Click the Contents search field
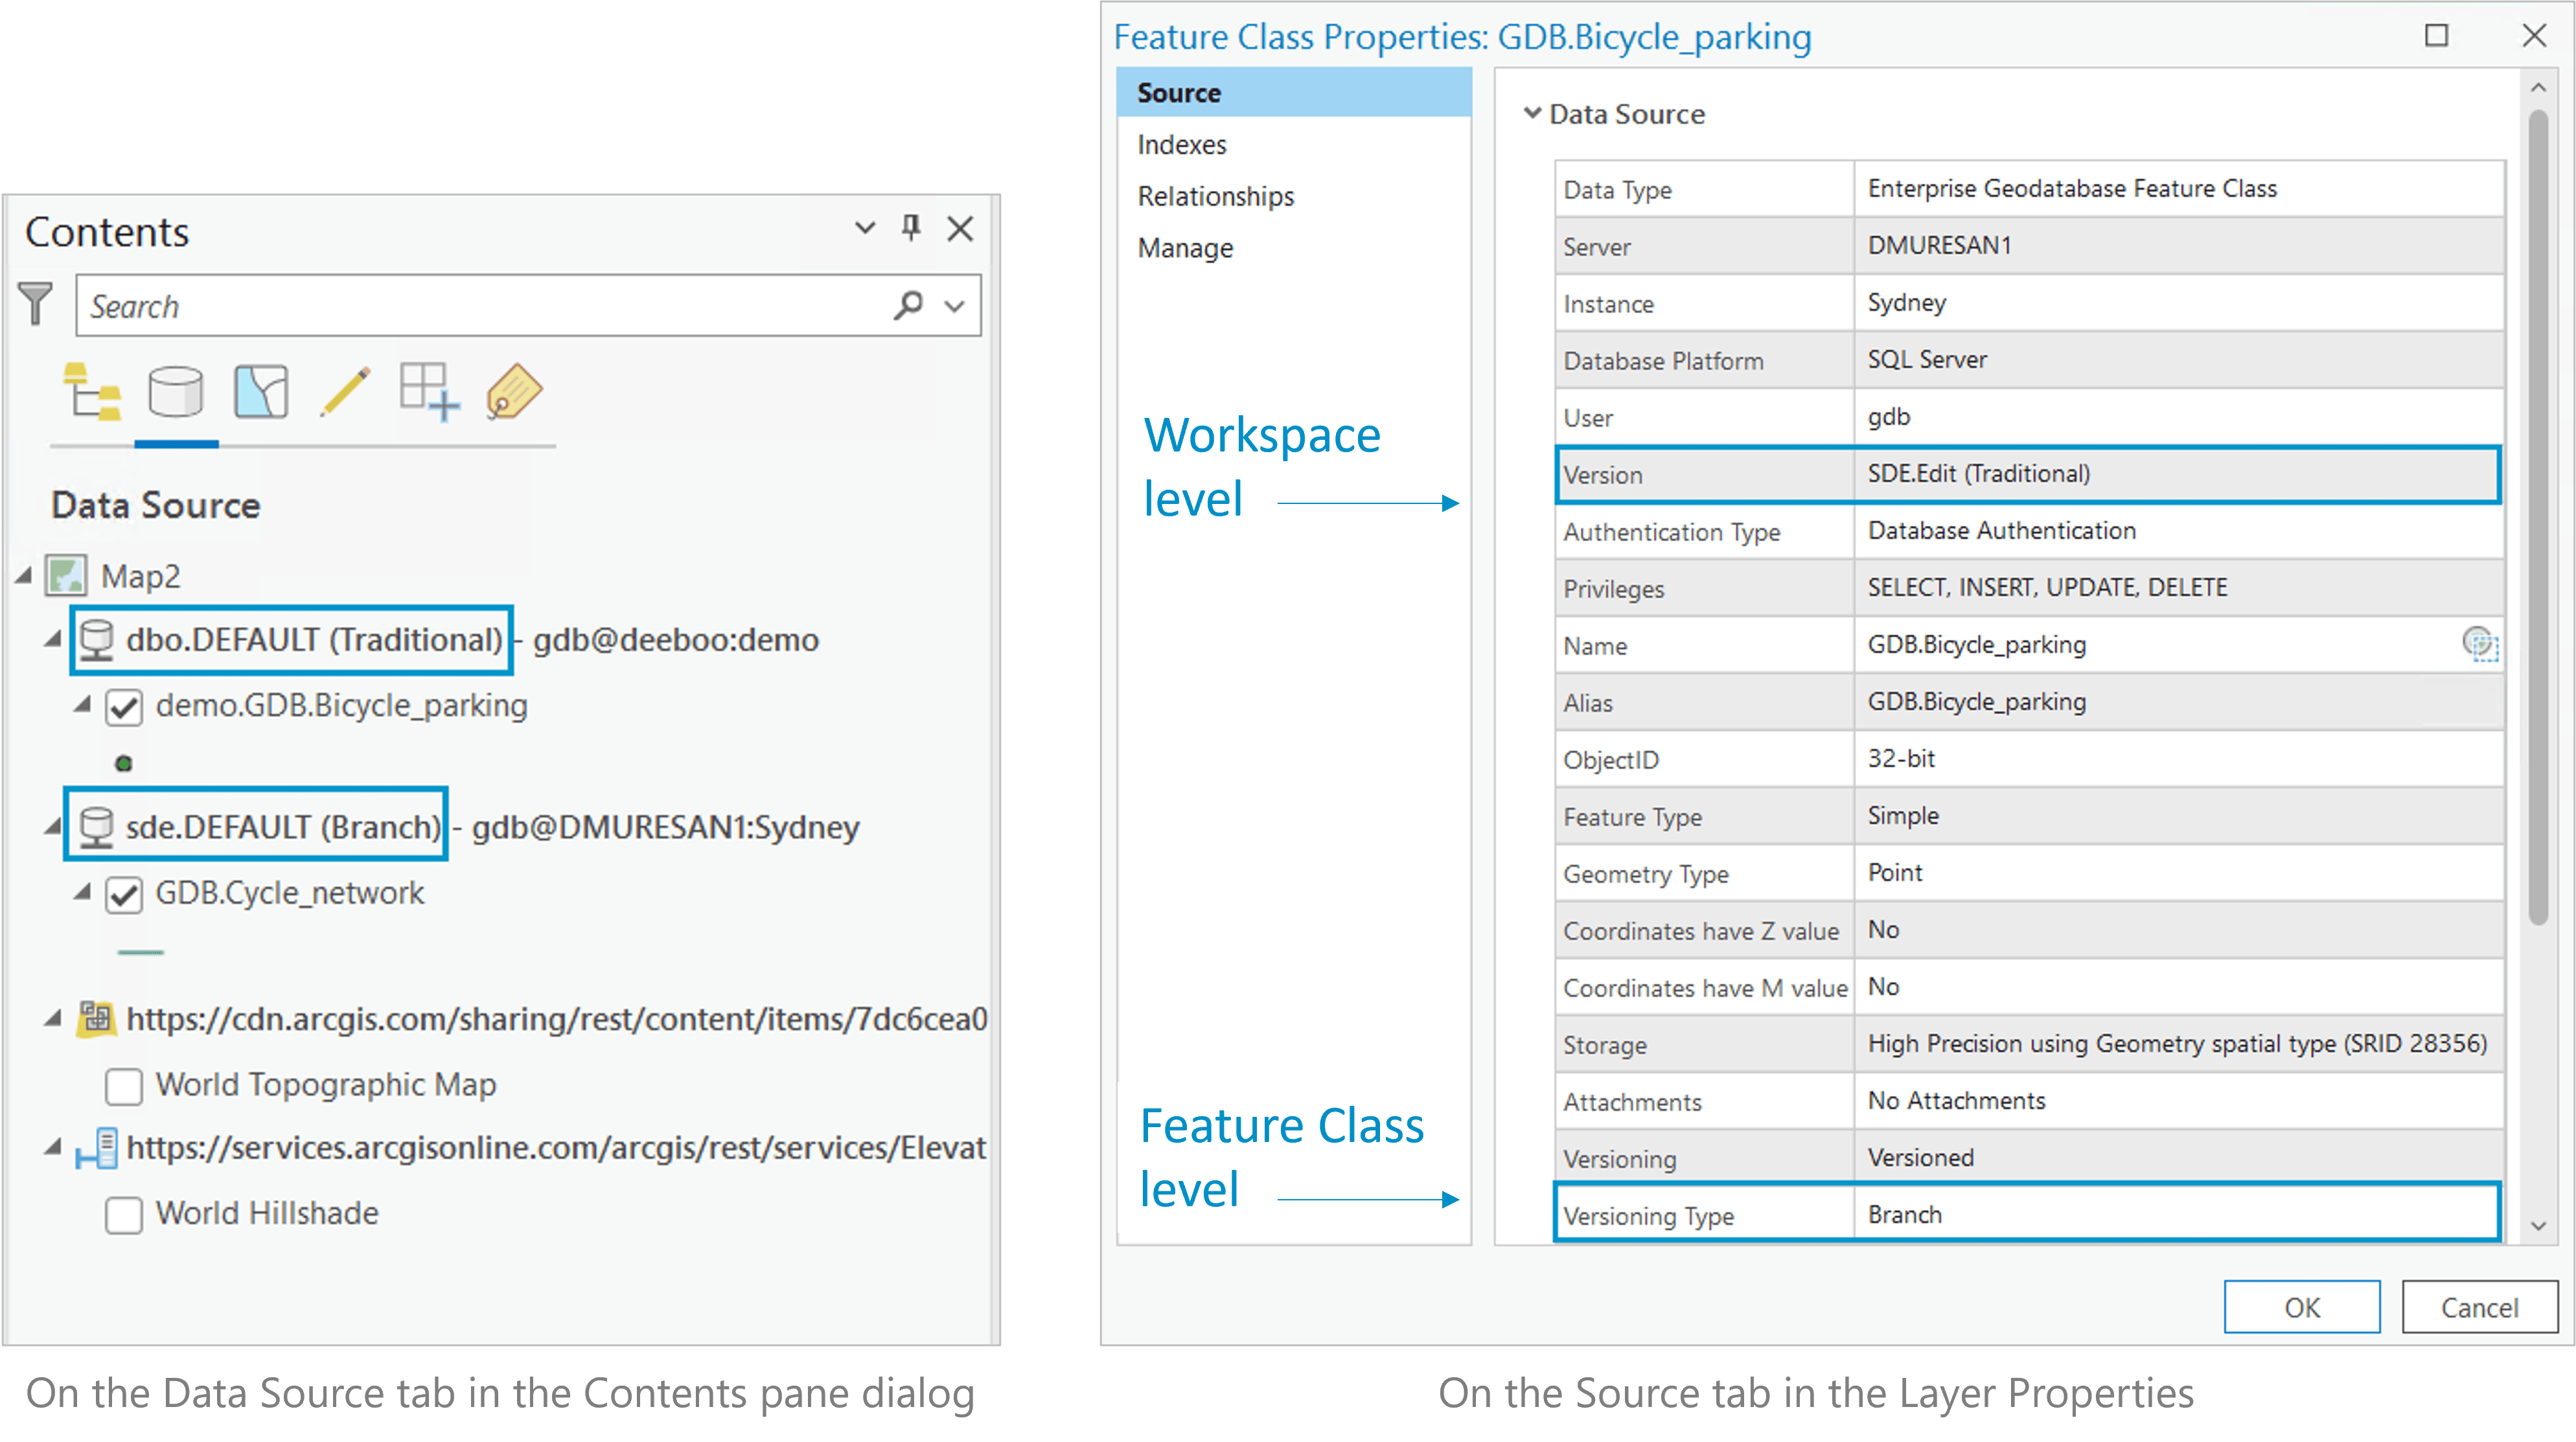Viewport: 2576px width, 1442px height. pos(480,306)
